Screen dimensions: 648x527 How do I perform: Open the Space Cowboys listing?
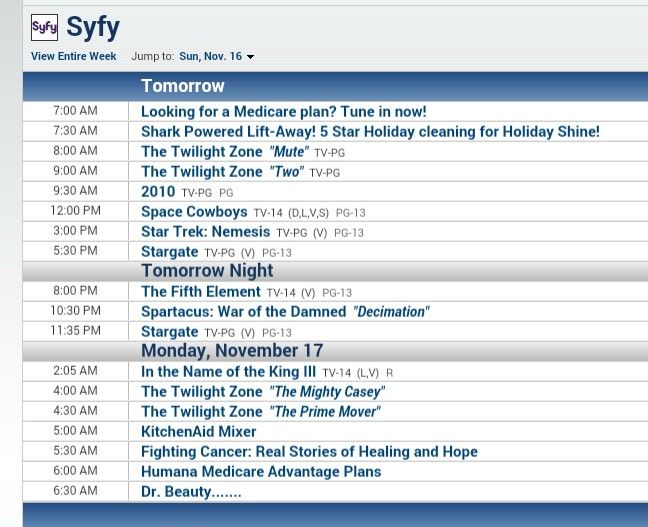pyautogui.click(x=194, y=212)
